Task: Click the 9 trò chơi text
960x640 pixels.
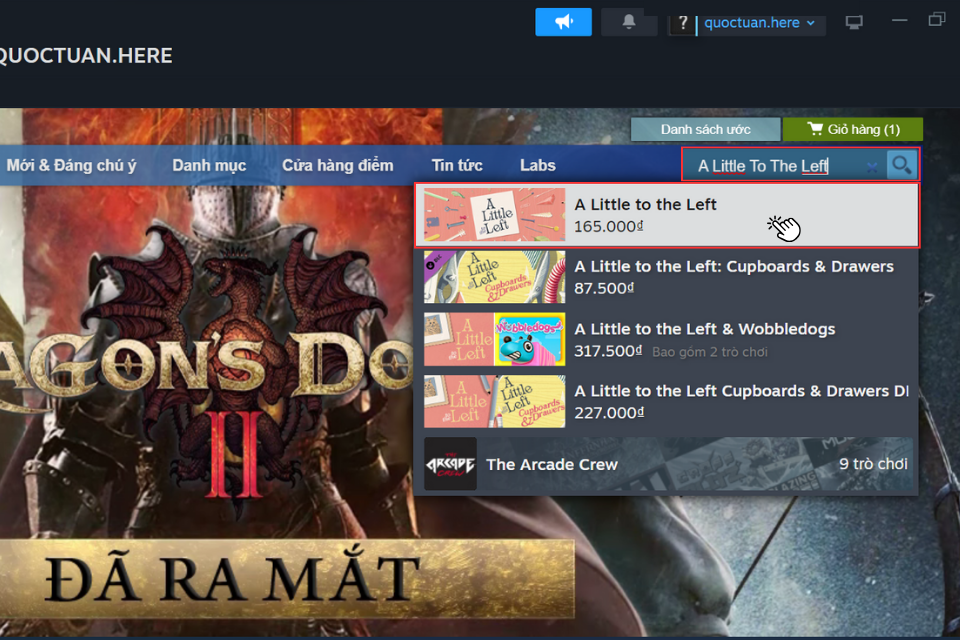Action: [x=873, y=464]
